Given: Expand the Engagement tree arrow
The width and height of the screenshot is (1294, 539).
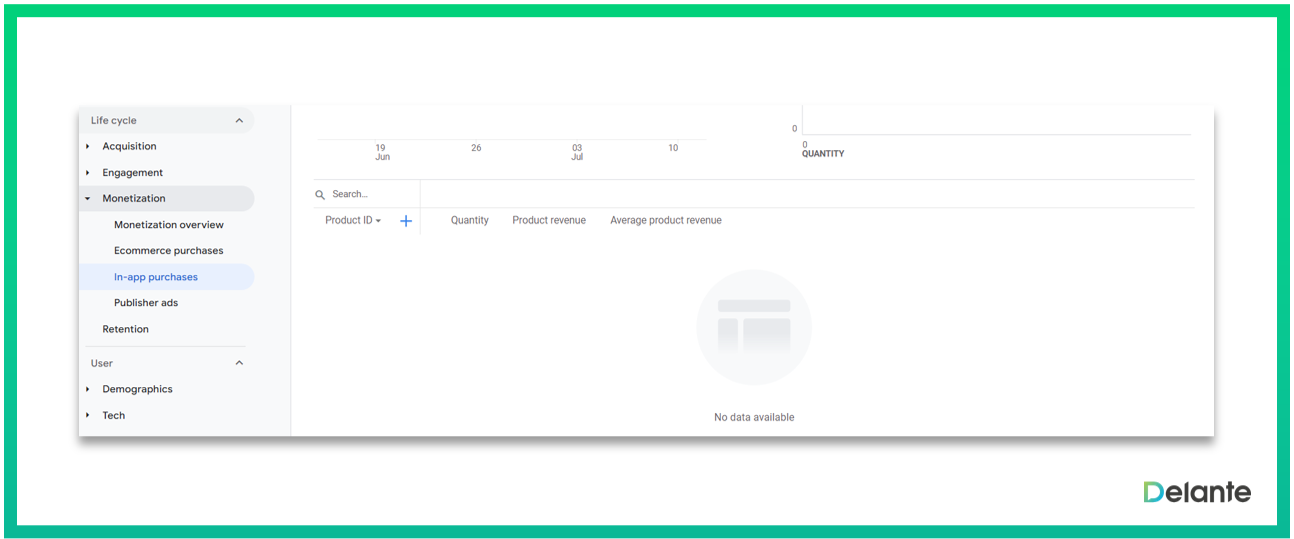Looking at the screenshot, I should [88, 173].
